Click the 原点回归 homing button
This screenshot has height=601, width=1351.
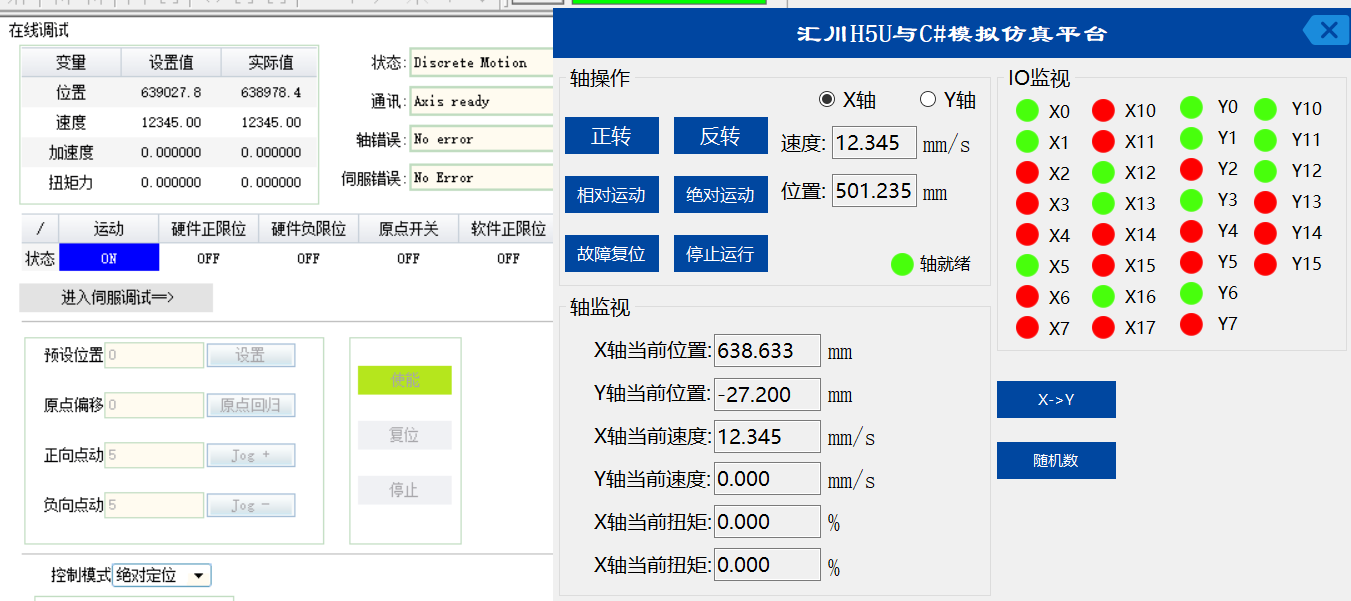tap(251, 405)
